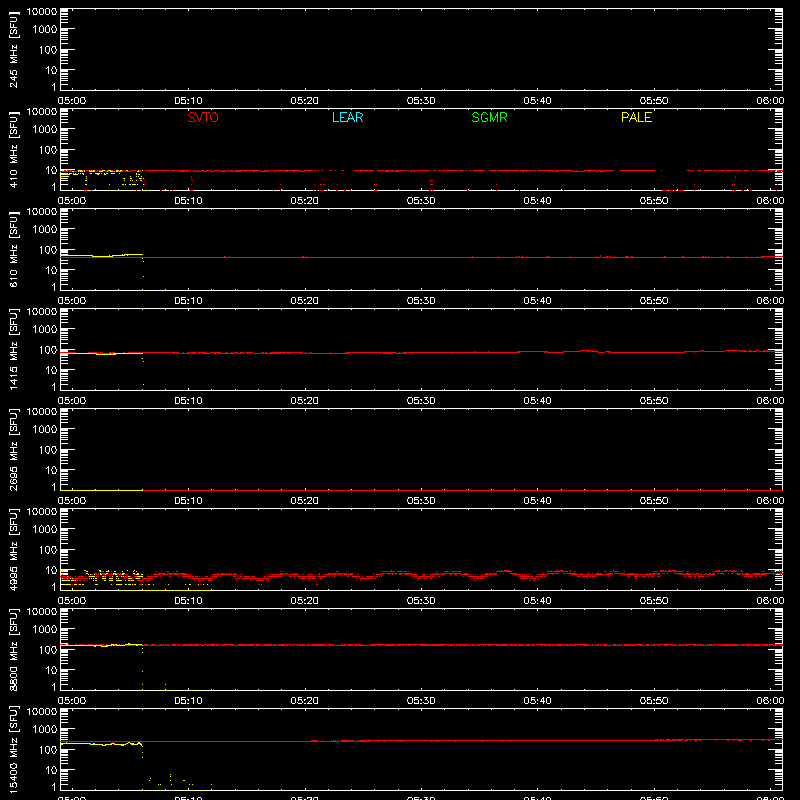Click the 10000 tick of 8800 MHz panel
The height and width of the screenshot is (800, 800).
point(42,612)
